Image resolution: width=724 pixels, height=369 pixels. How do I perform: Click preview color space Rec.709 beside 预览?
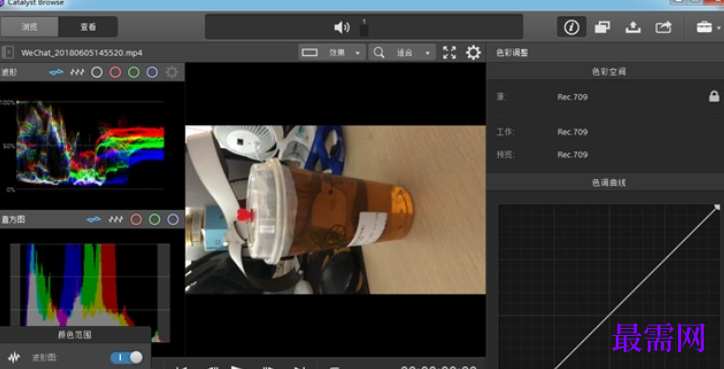572,155
